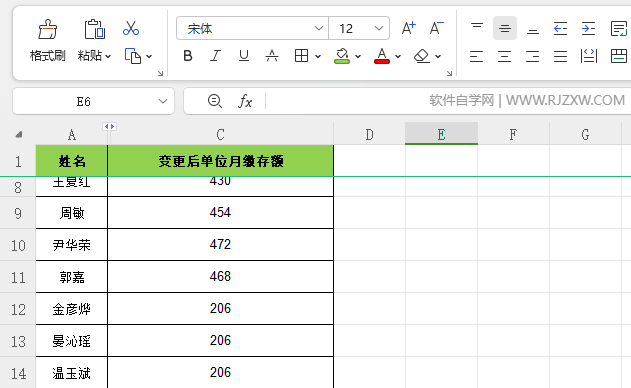Open the clipboard group dialog launcher

coord(161,73)
